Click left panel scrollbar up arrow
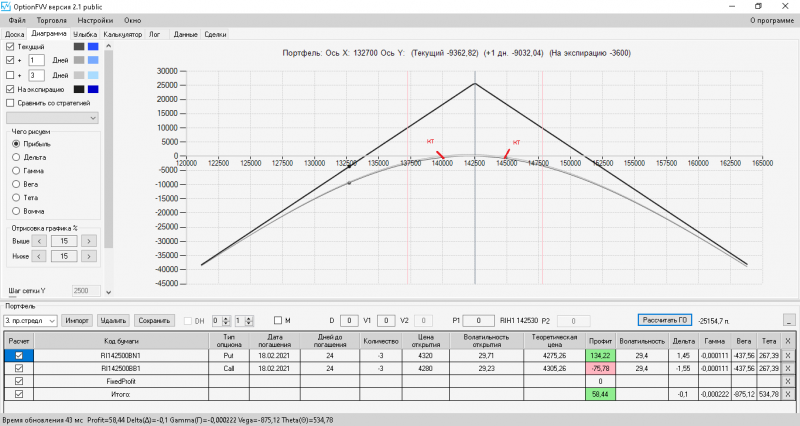The width and height of the screenshot is (800, 426). pyautogui.click(x=108, y=46)
